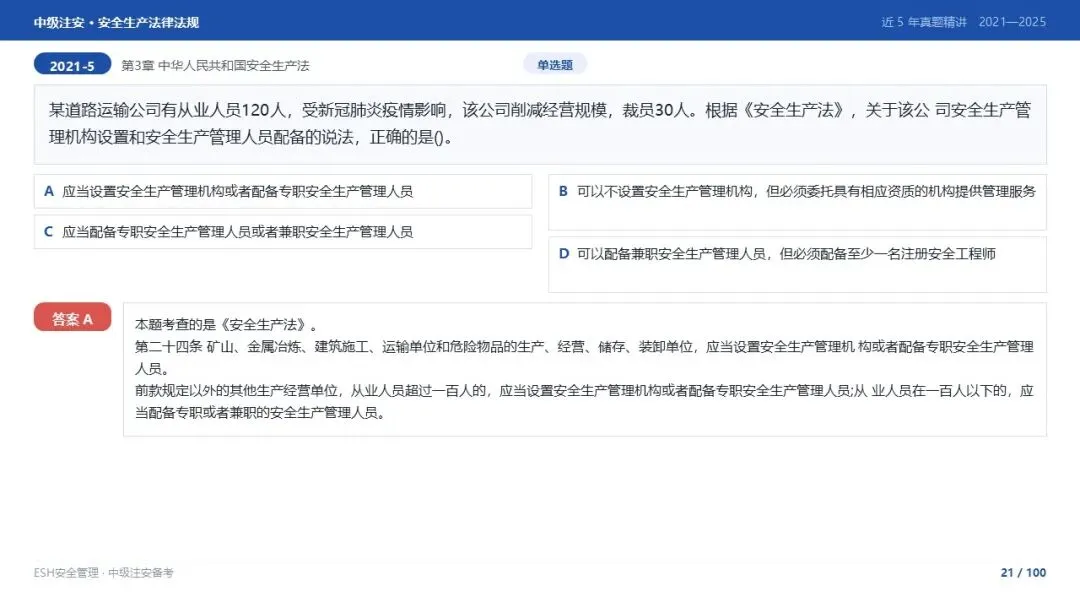Click header title 中级注安・安全生产法律法规
Image resolution: width=1080 pixels, height=608 pixels.
coord(116,23)
